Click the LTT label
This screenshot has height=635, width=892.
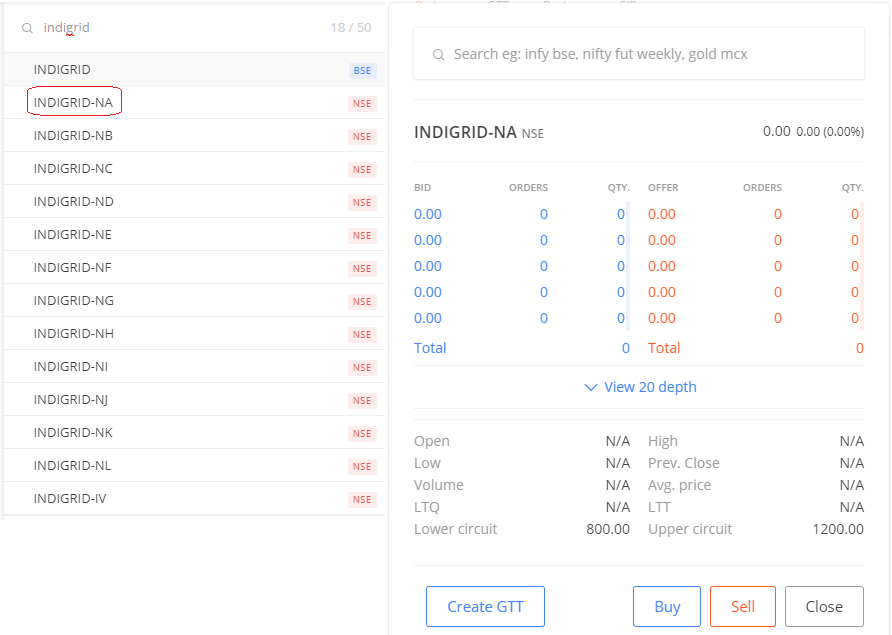[659, 507]
